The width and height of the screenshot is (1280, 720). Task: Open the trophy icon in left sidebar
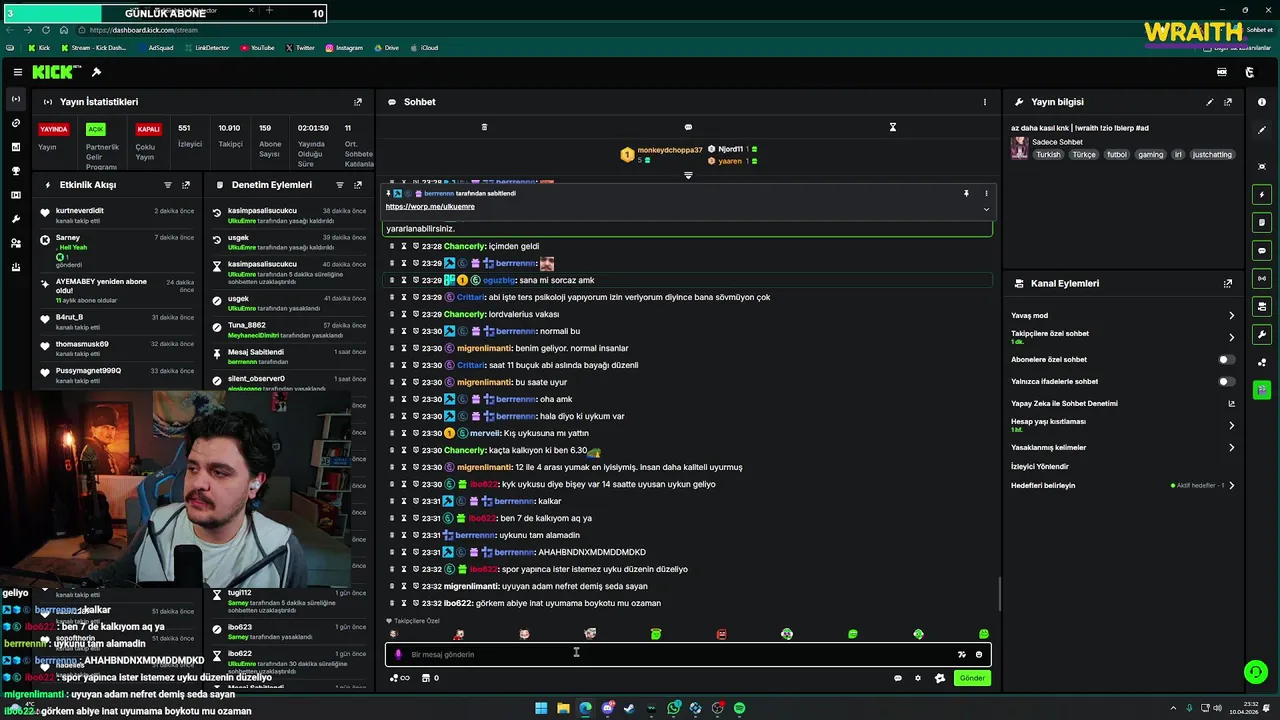coord(15,171)
